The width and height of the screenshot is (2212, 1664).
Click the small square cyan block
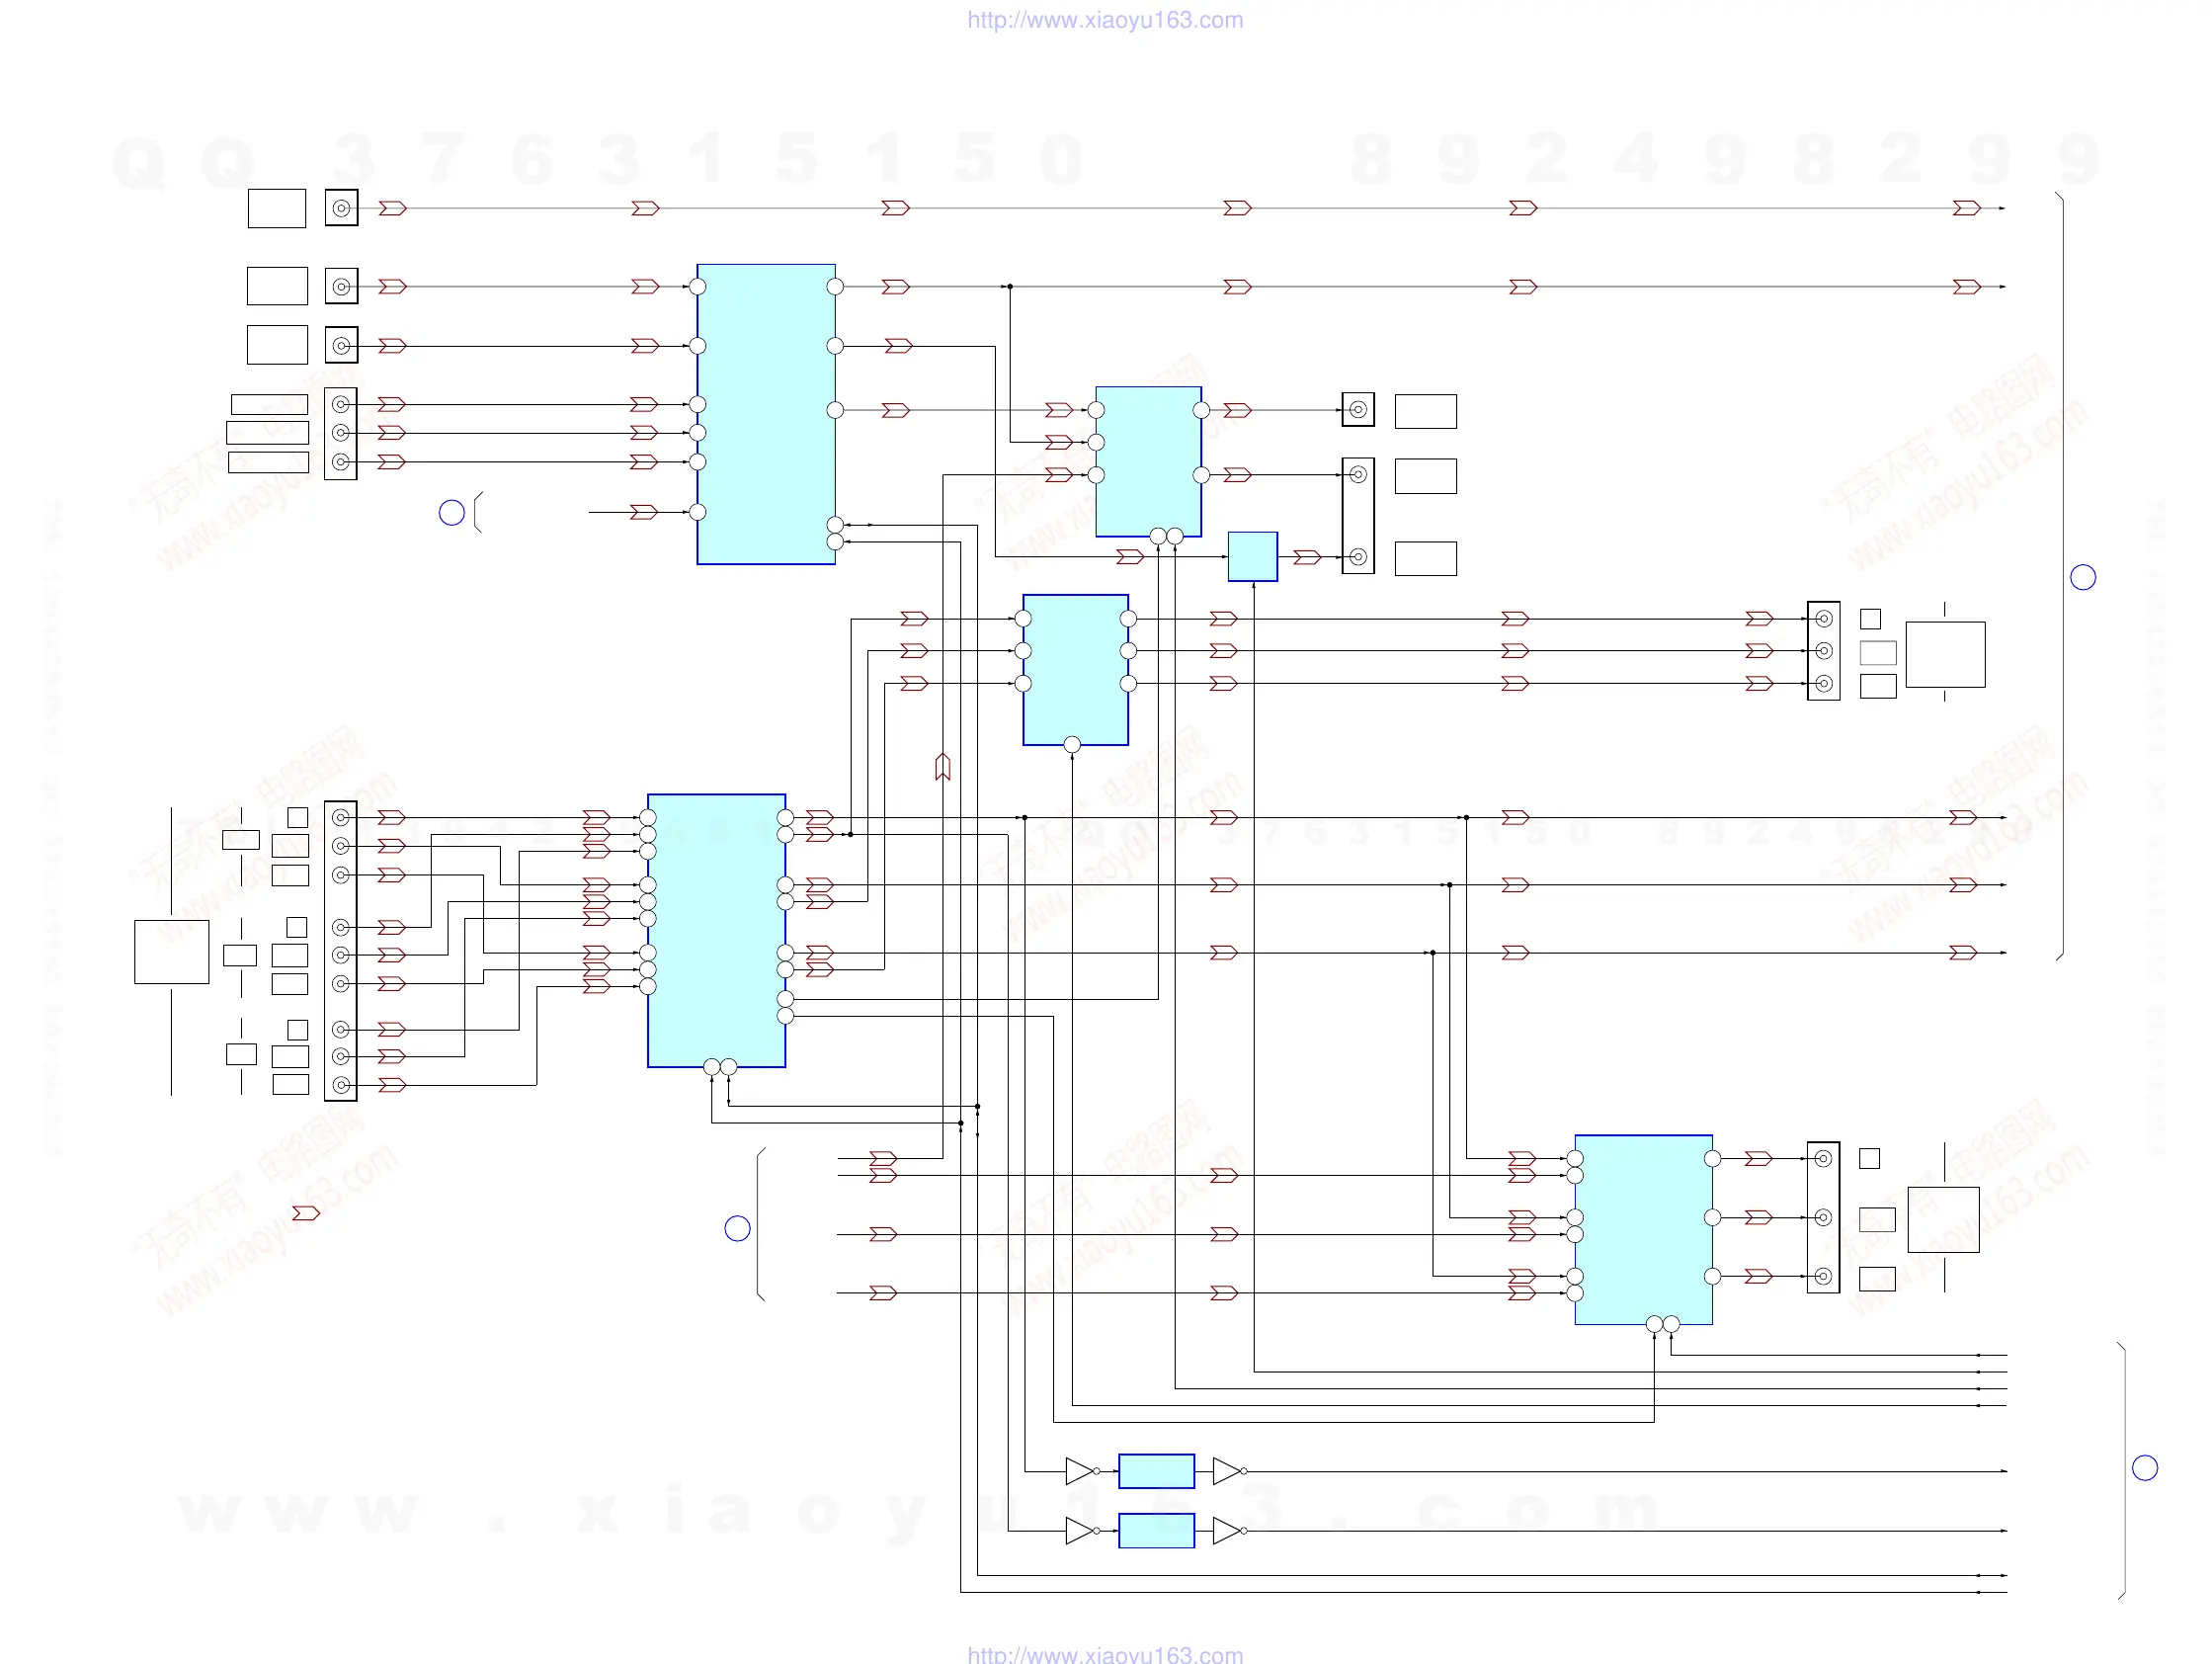pos(1252,556)
